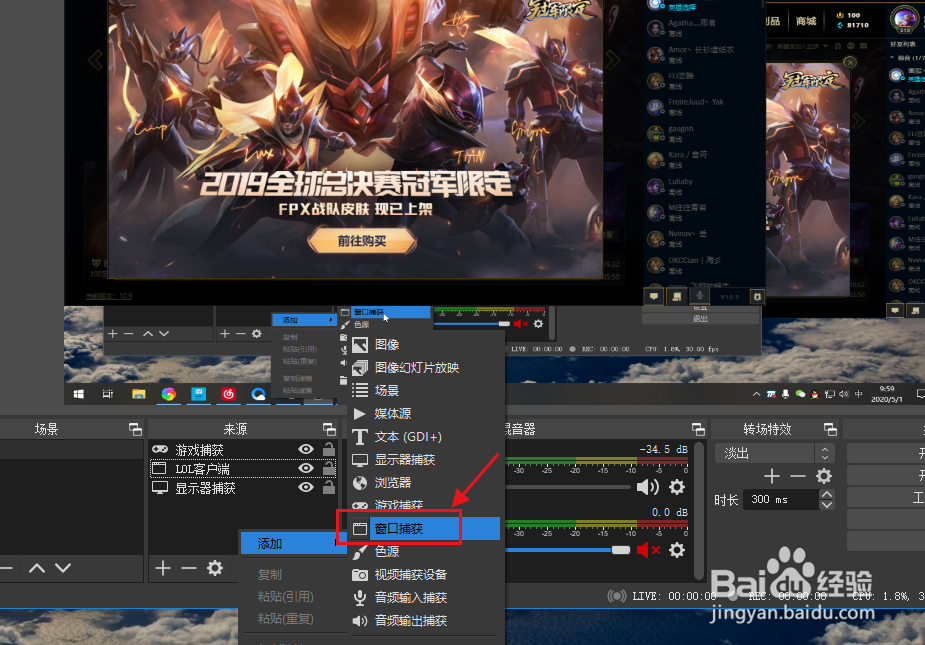The width and height of the screenshot is (925, 645).
Task: Add a source with the plus icon
Action: 163,568
